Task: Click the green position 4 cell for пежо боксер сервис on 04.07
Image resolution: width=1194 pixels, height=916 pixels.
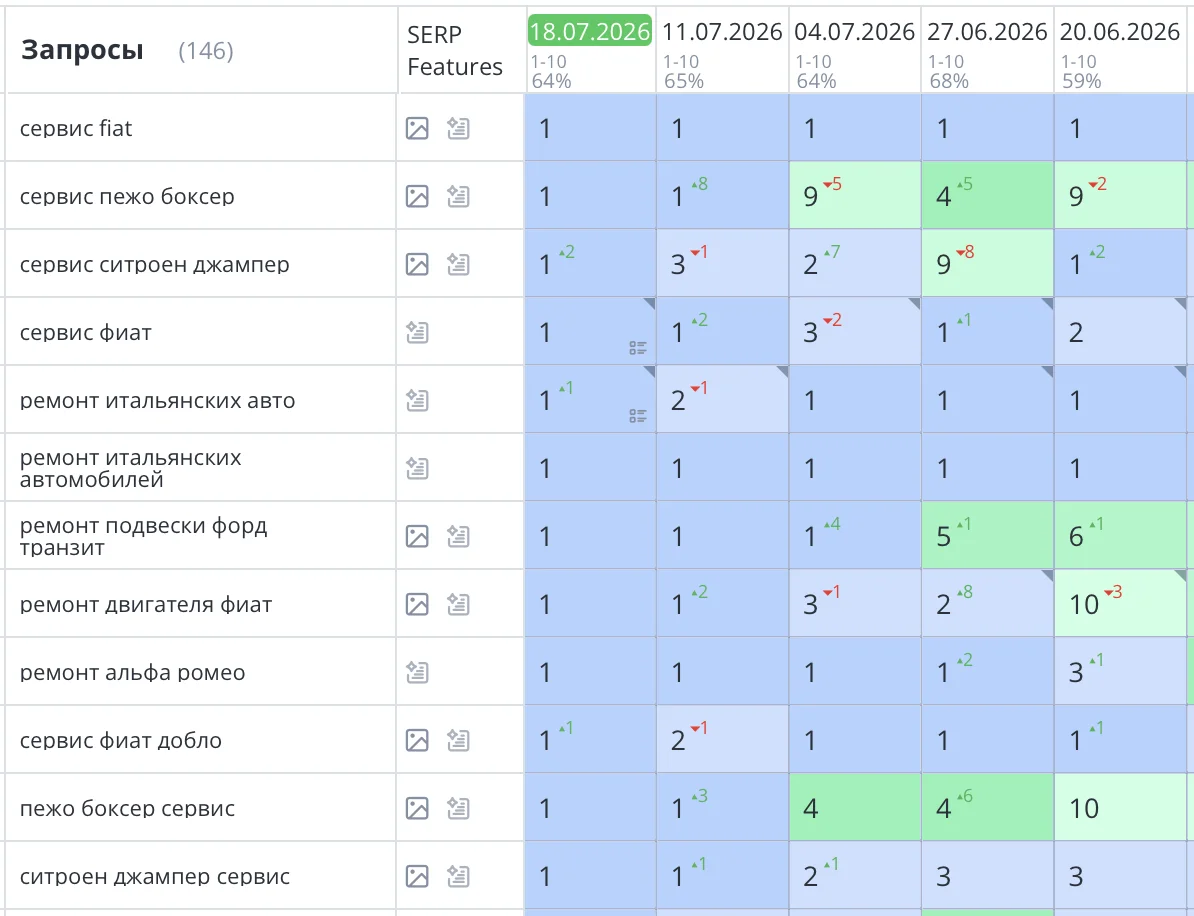Action: tap(855, 808)
